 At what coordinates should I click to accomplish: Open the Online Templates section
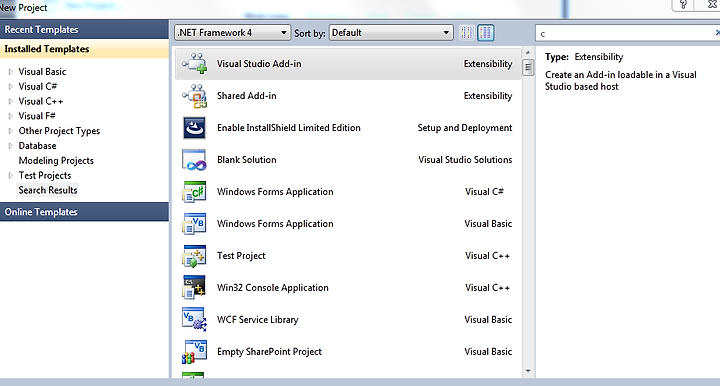click(84, 212)
